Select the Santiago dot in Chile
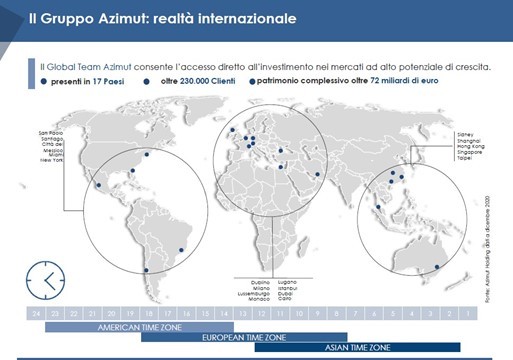This screenshot has width=513, height=360. coord(146,270)
